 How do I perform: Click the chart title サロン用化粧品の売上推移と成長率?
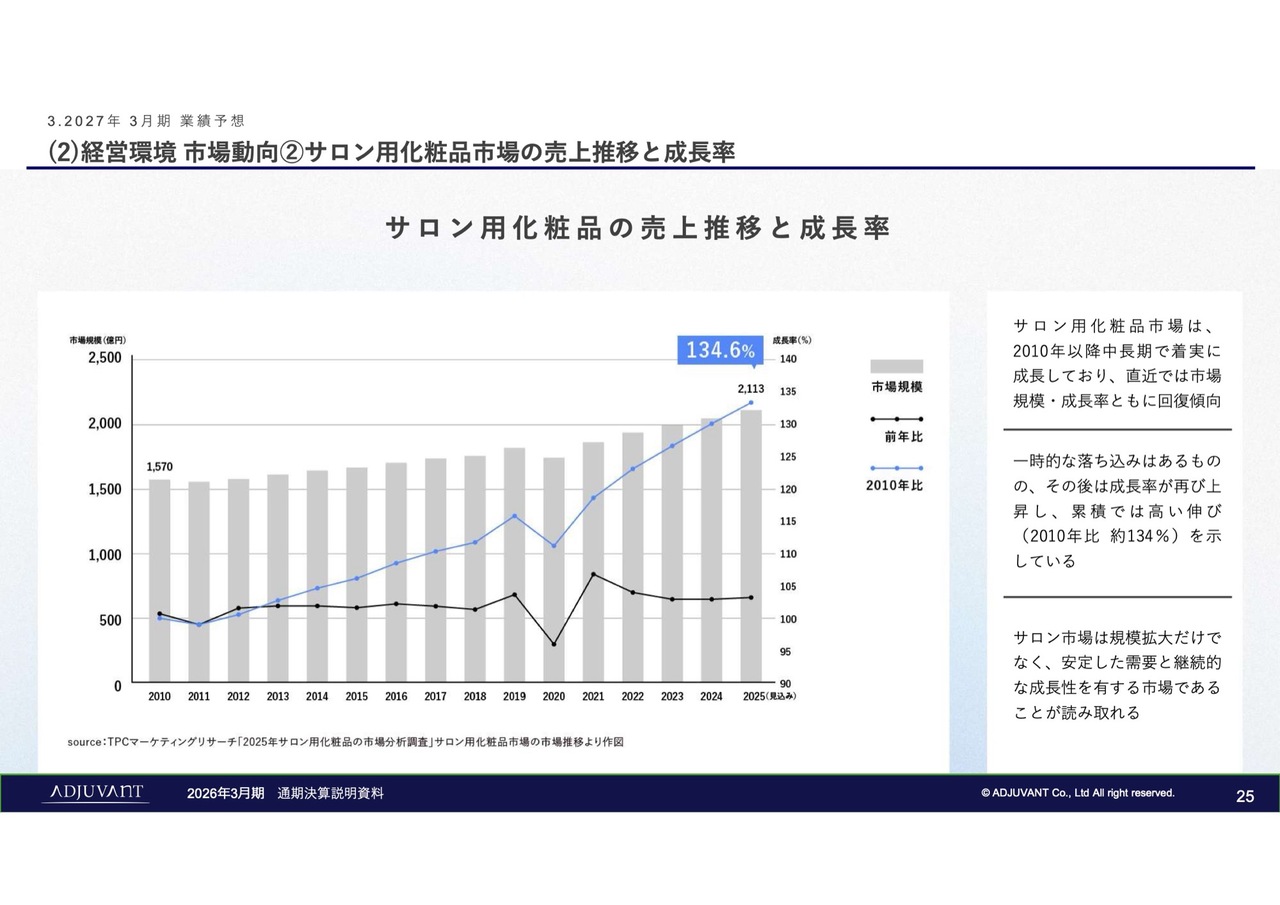[x=638, y=228]
